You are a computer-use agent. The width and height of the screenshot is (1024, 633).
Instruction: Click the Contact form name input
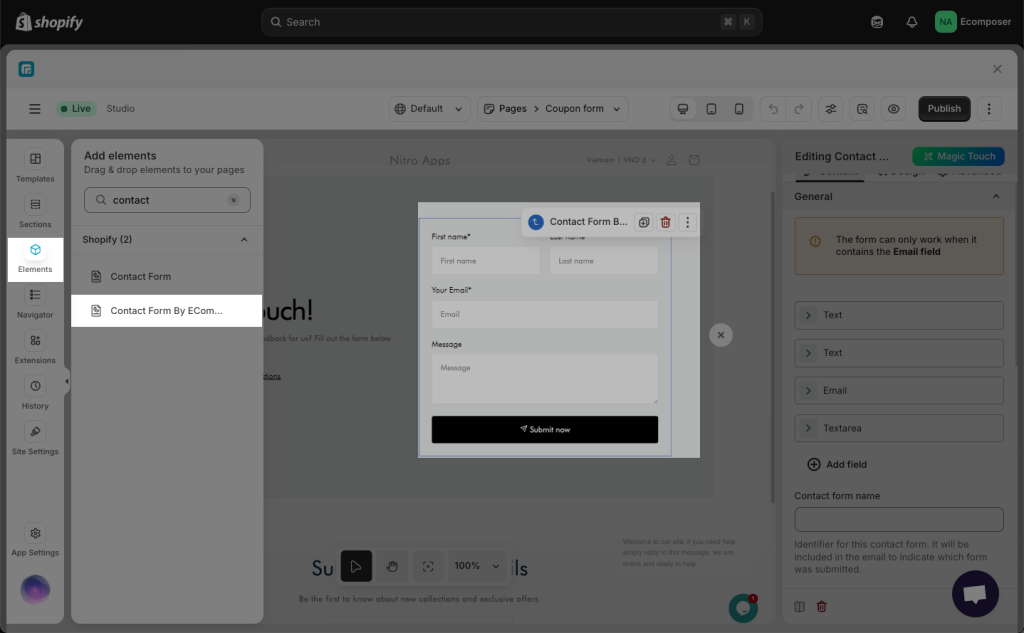click(x=898, y=519)
